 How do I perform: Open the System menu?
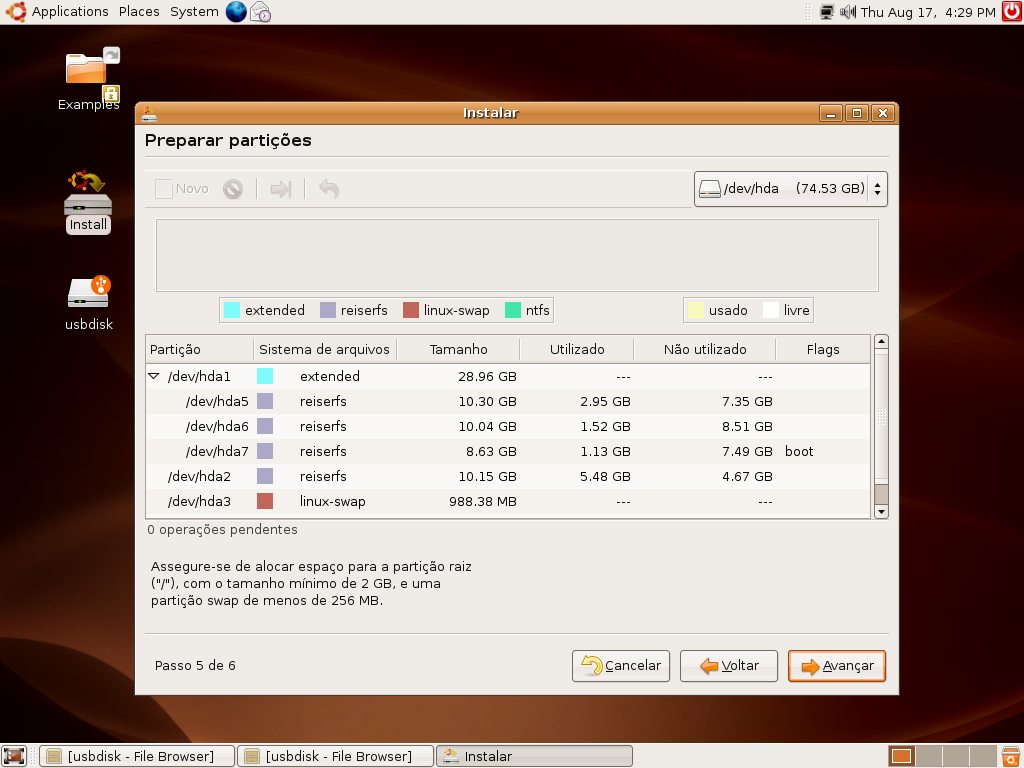point(194,12)
